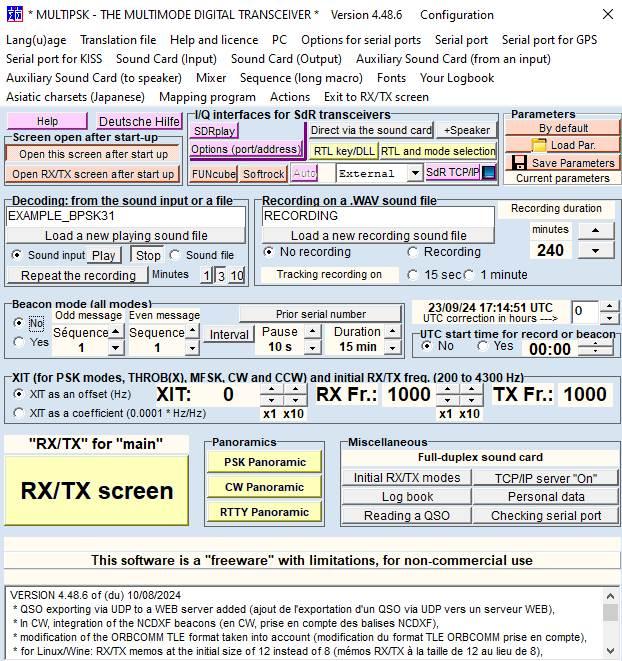Viewport: 622px width, 661px height.
Task: Increase the Odd message sequence number
Action: [x=116, y=331]
